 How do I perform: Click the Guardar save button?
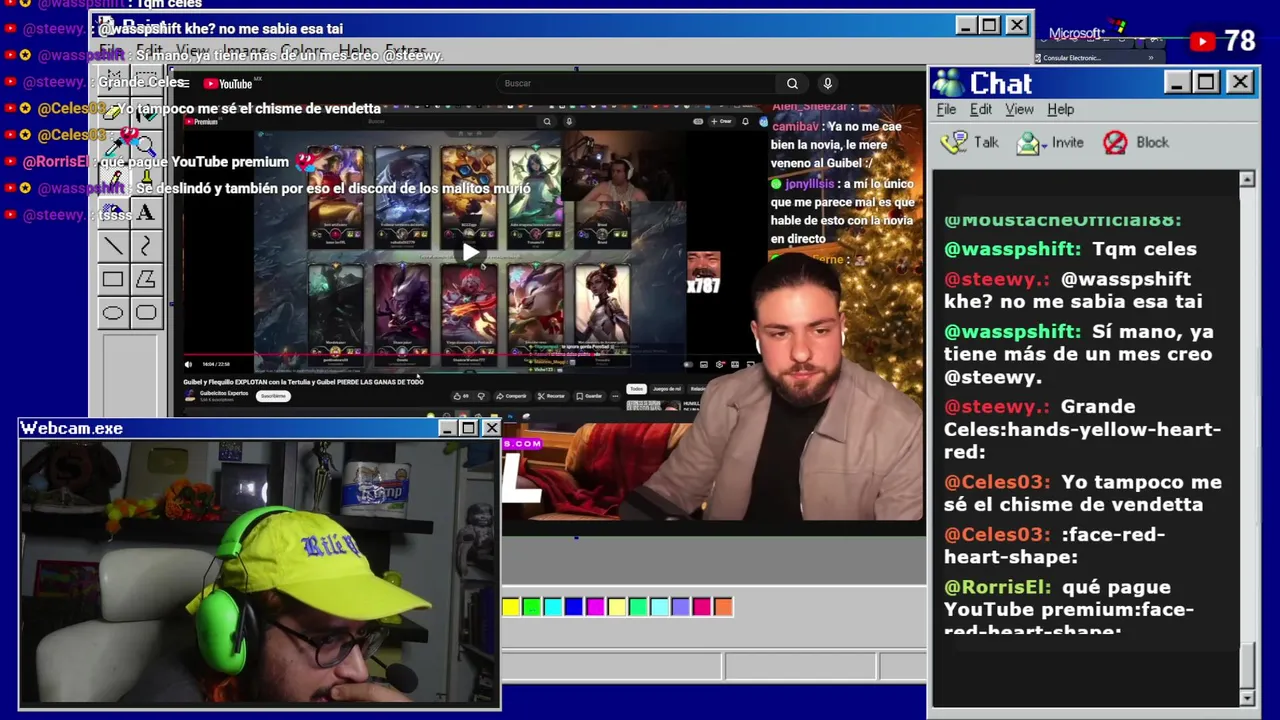(x=589, y=396)
